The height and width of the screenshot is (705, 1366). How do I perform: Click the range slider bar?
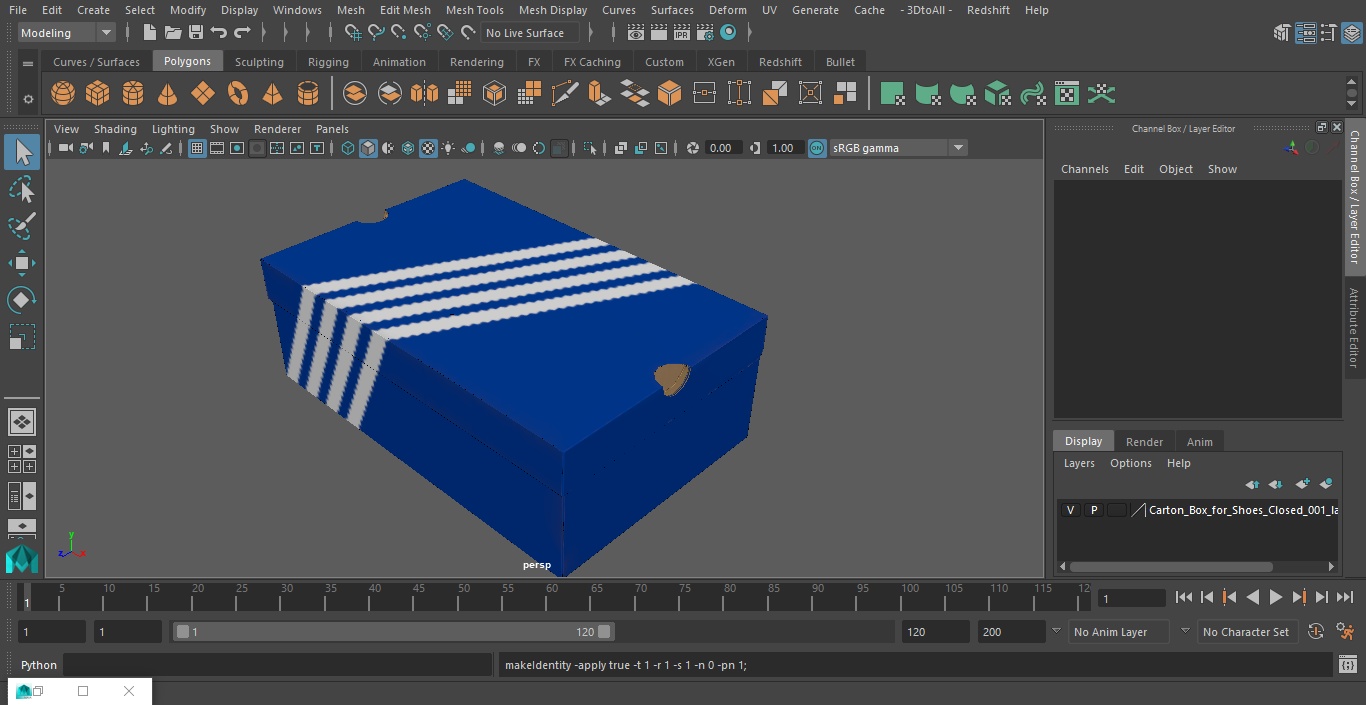point(393,632)
